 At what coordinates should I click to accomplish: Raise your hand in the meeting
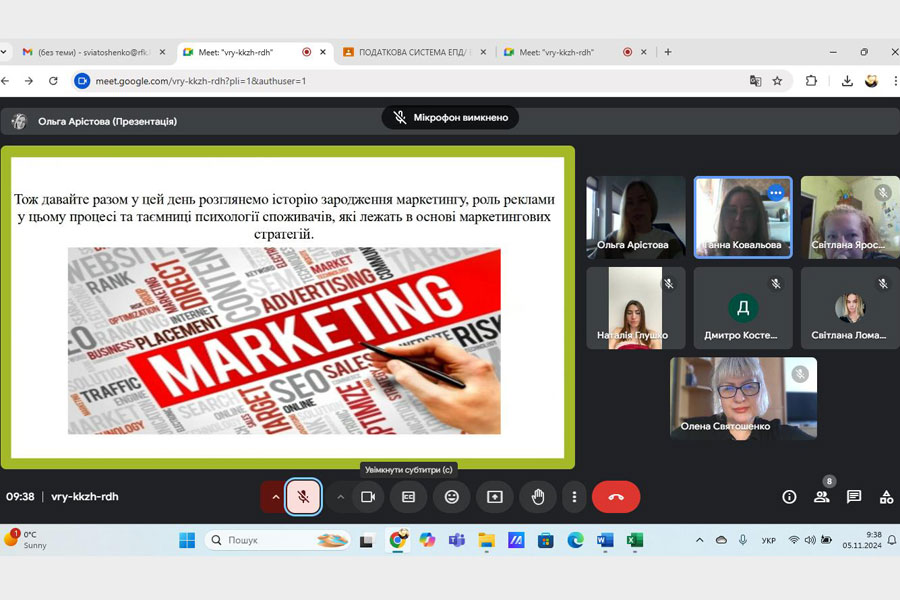537,497
